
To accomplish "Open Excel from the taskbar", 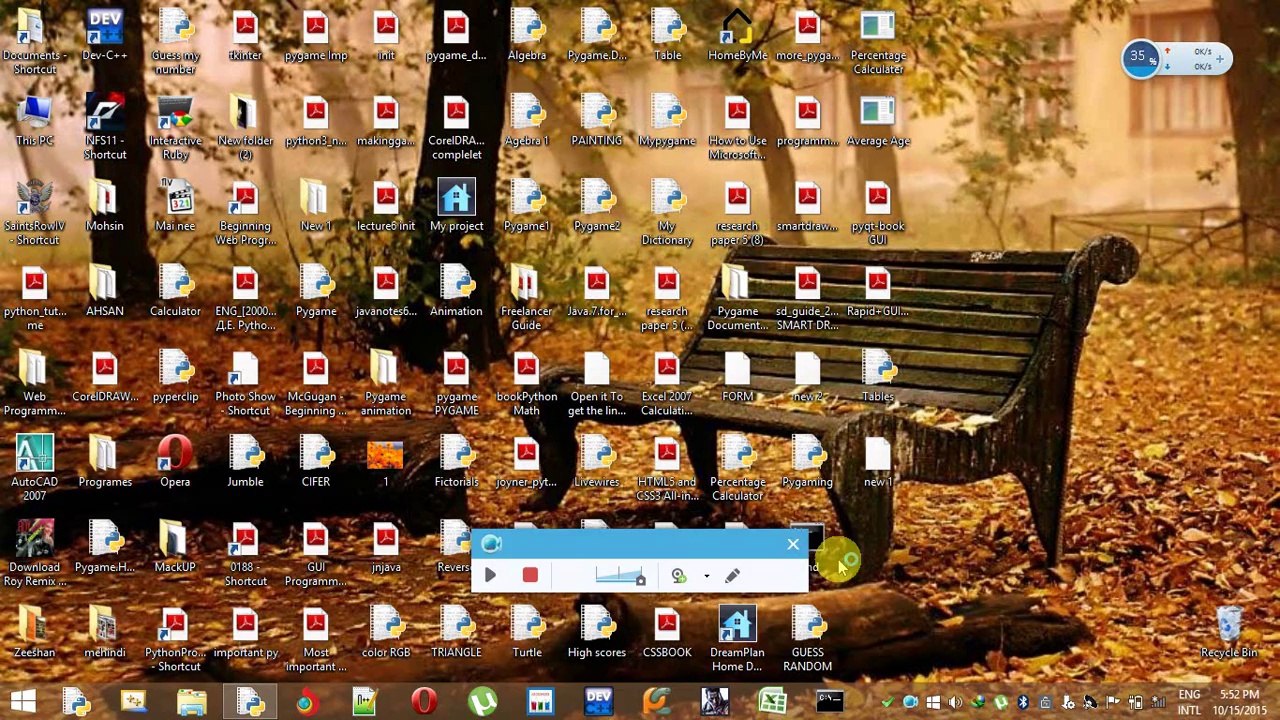I will [772, 702].
